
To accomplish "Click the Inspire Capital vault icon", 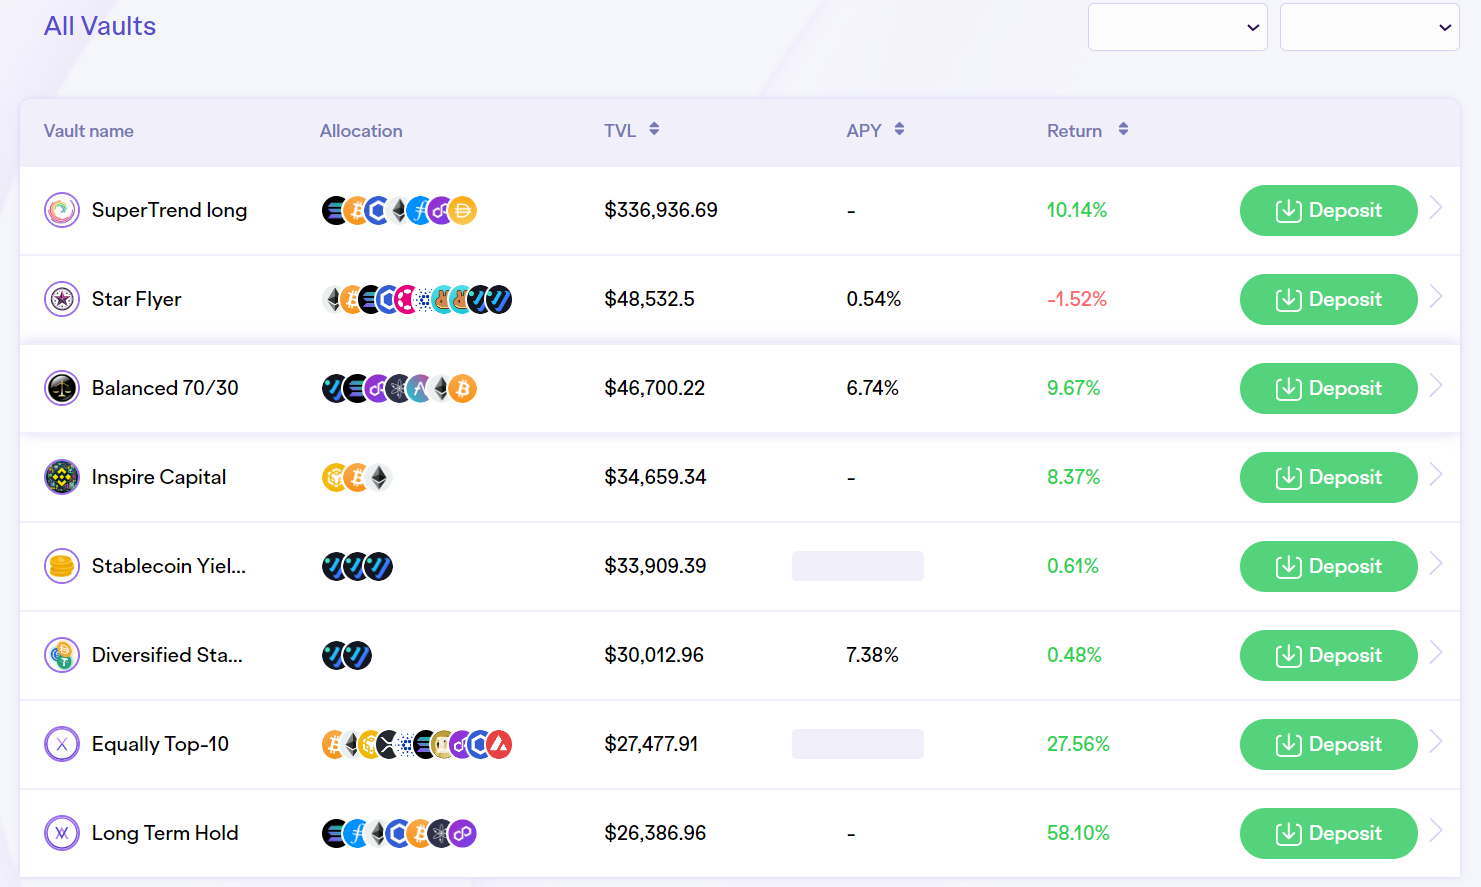I will click(62, 477).
